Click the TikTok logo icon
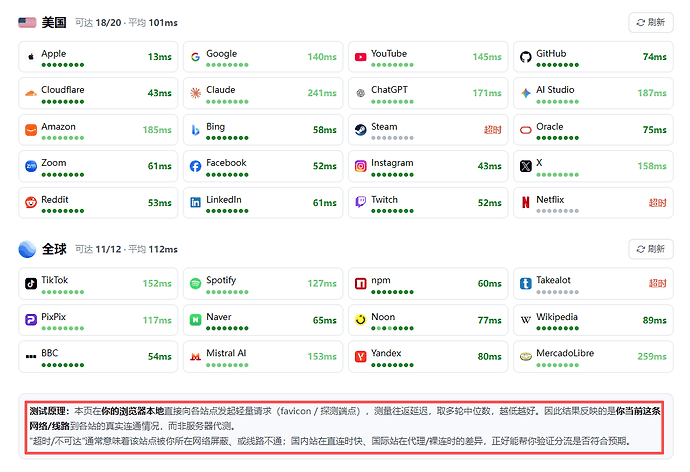 pos(31,284)
